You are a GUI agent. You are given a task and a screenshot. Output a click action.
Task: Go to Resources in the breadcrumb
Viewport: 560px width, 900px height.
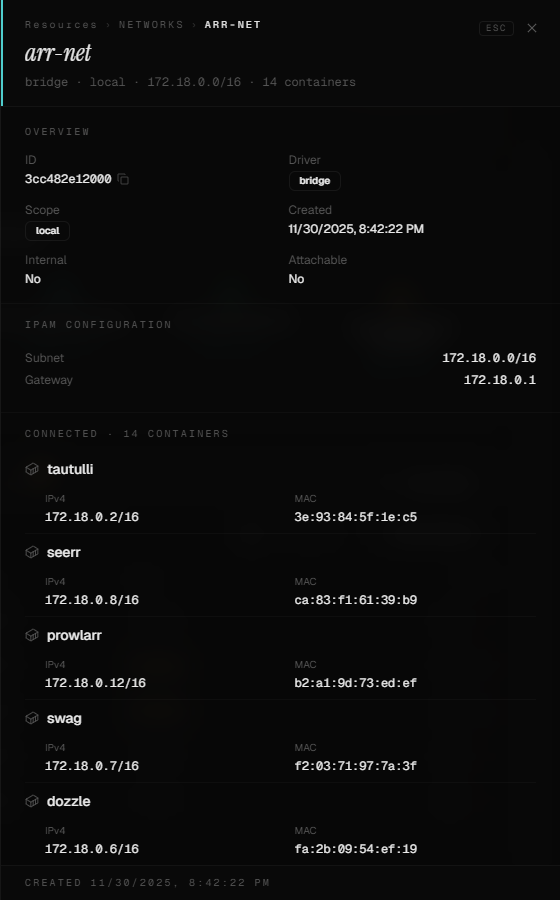(61, 25)
